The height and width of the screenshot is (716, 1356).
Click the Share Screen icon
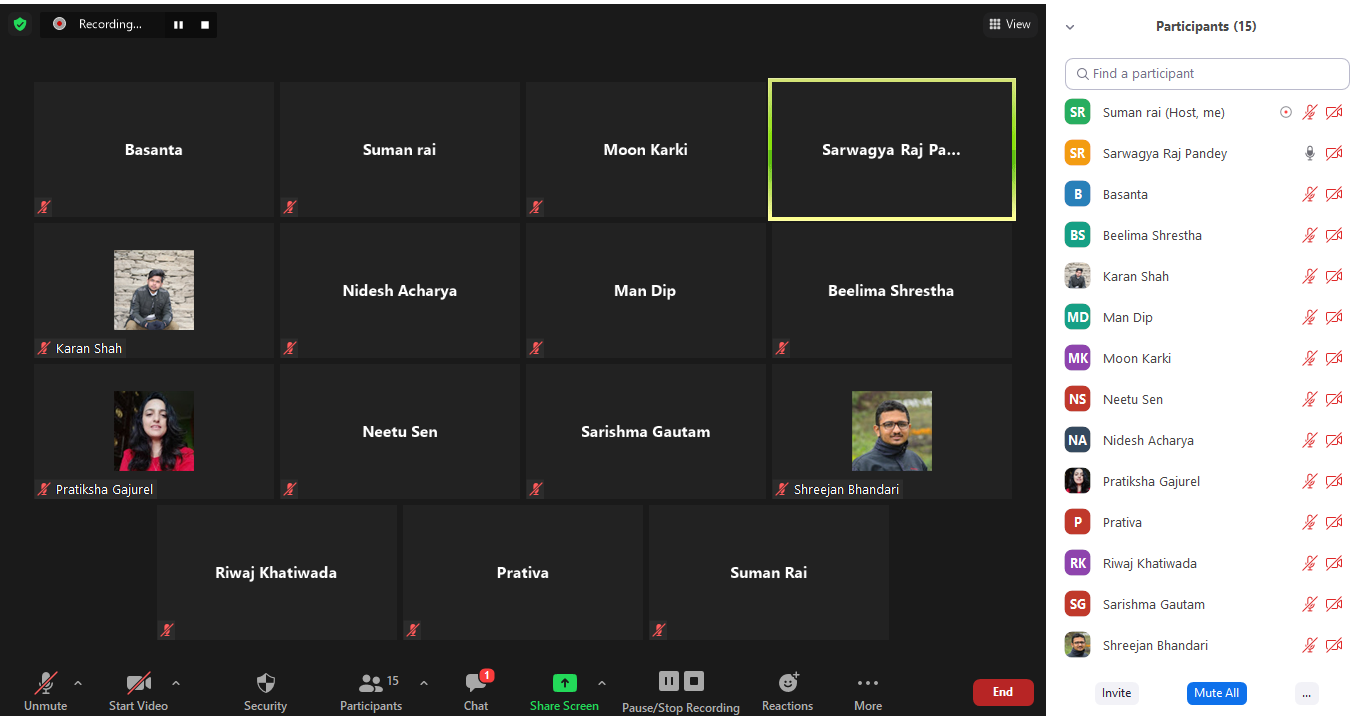(x=564, y=684)
